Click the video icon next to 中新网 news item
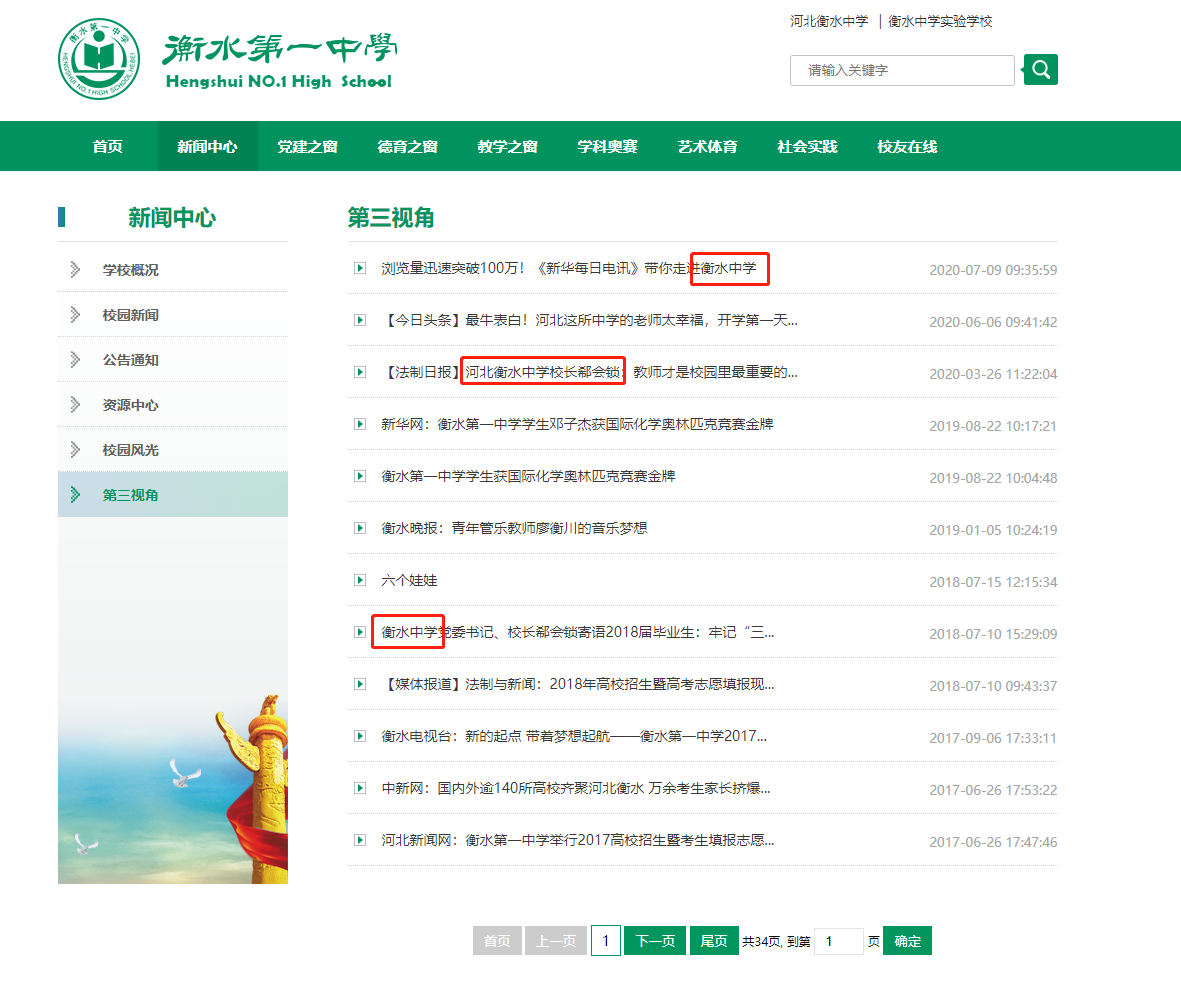The height and width of the screenshot is (981, 1181). [360, 788]
